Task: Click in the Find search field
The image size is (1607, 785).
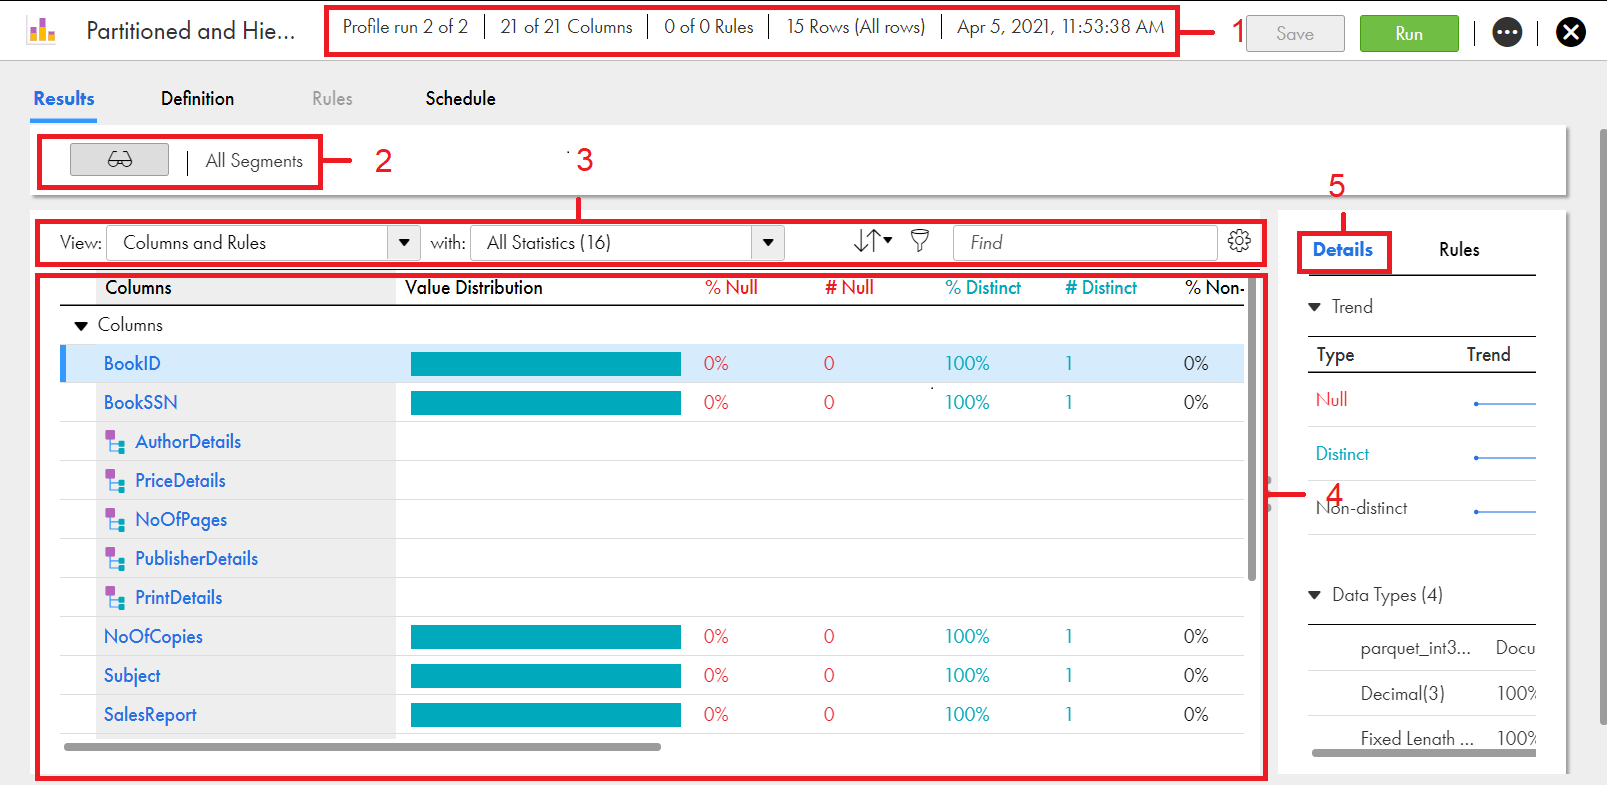Action: 1084,243
